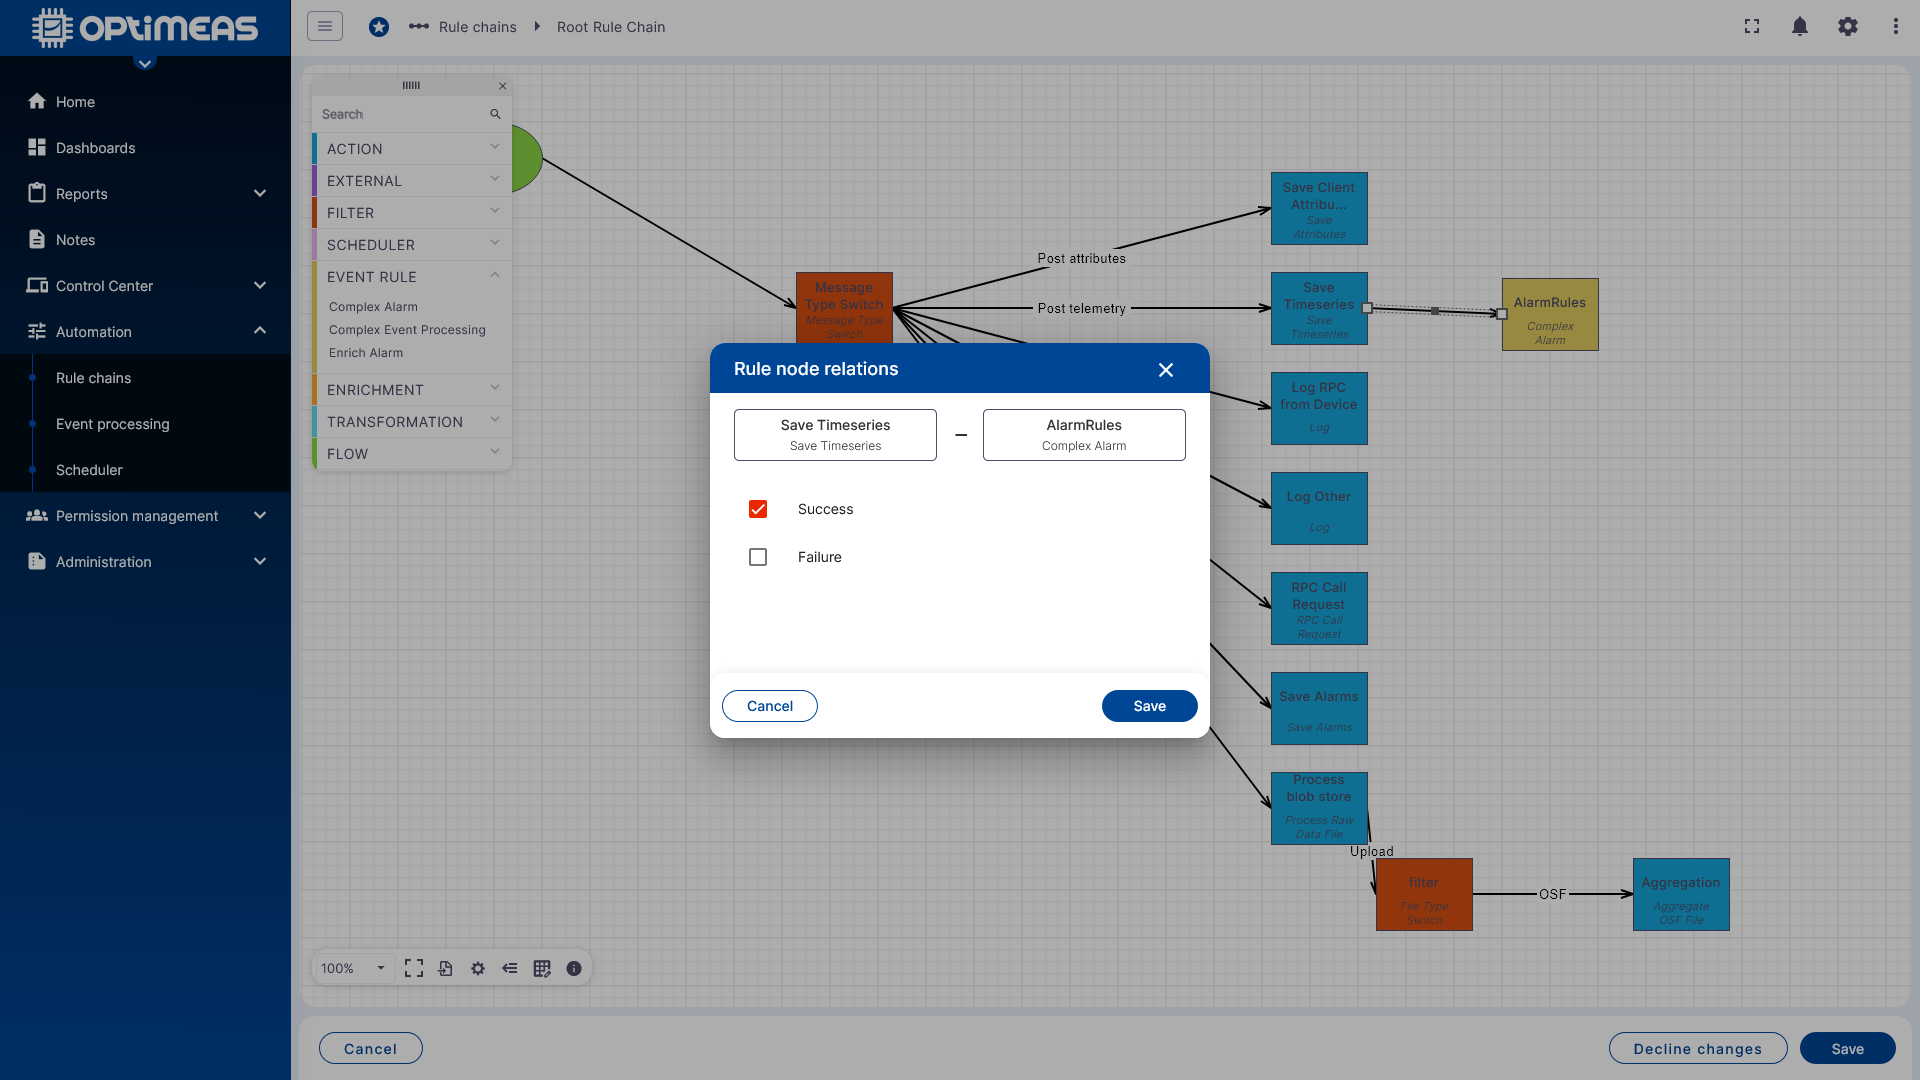The height and width of the screenshot is (1080, 1920).
Task: Click the Dashboards icon in sidebar
Action: (x=37, y=147)
